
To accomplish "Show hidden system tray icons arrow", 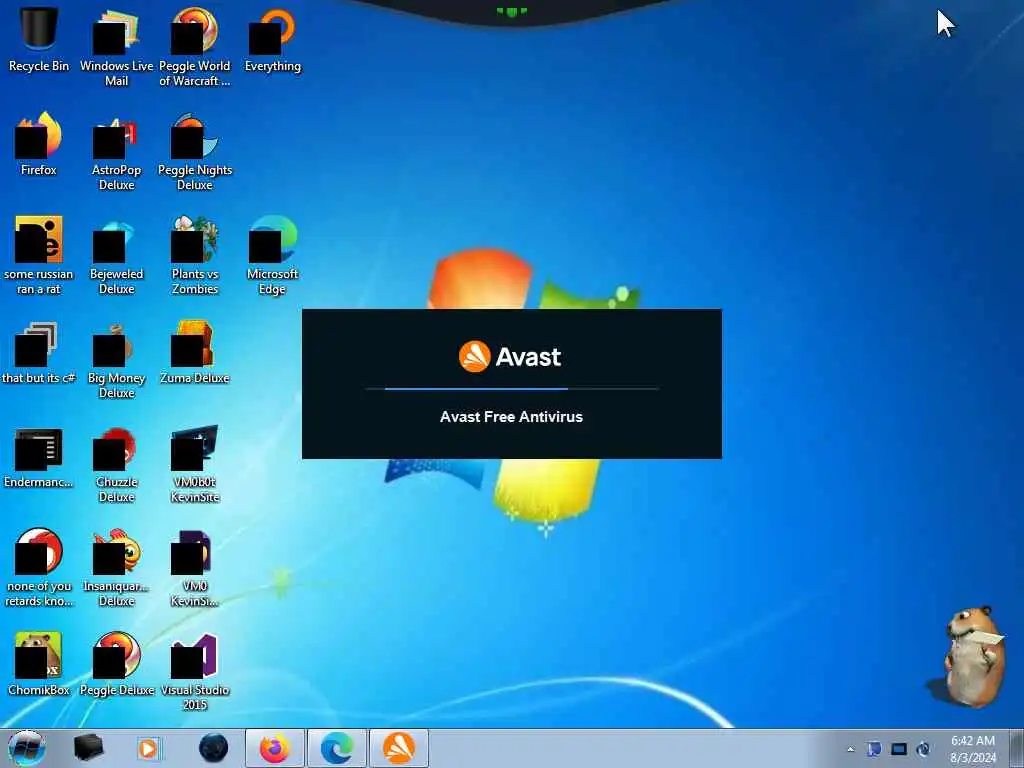I will pos(850,749).
